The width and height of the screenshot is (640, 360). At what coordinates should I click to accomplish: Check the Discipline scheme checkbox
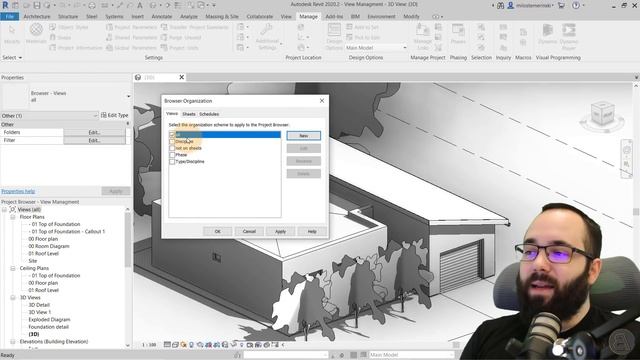pos(172,141)
